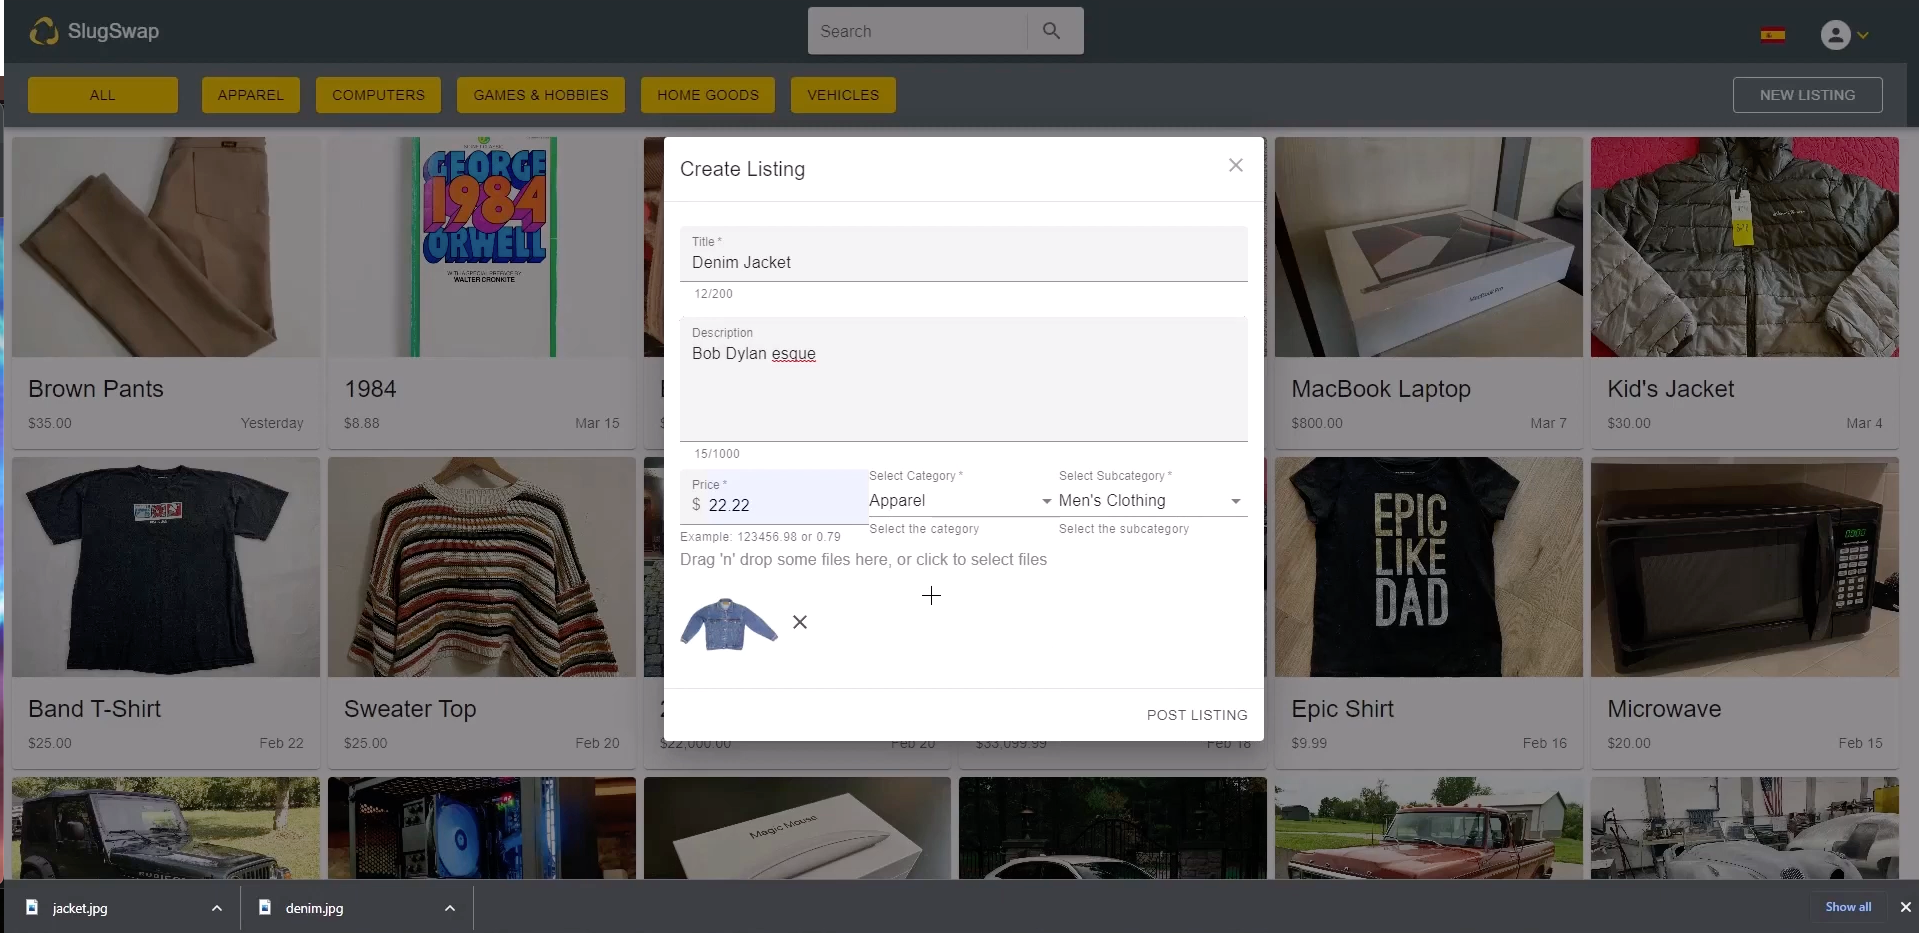Click the Post Listing button

click(x=1197, y=715)
